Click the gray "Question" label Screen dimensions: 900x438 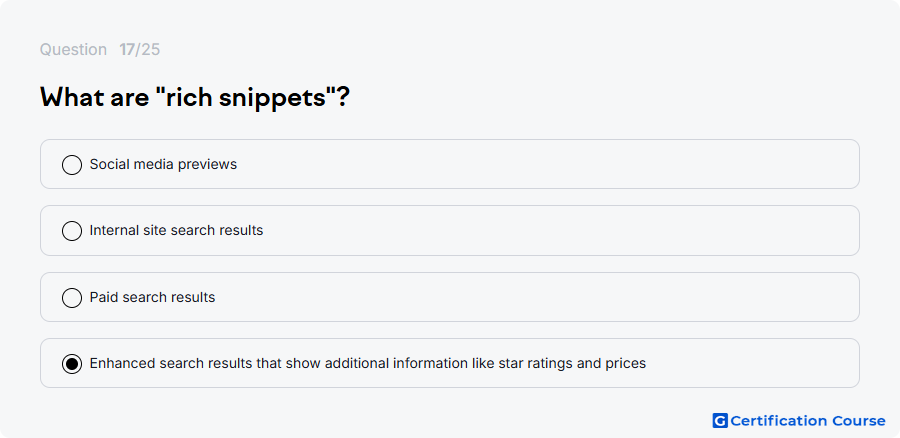pos(73,50)
